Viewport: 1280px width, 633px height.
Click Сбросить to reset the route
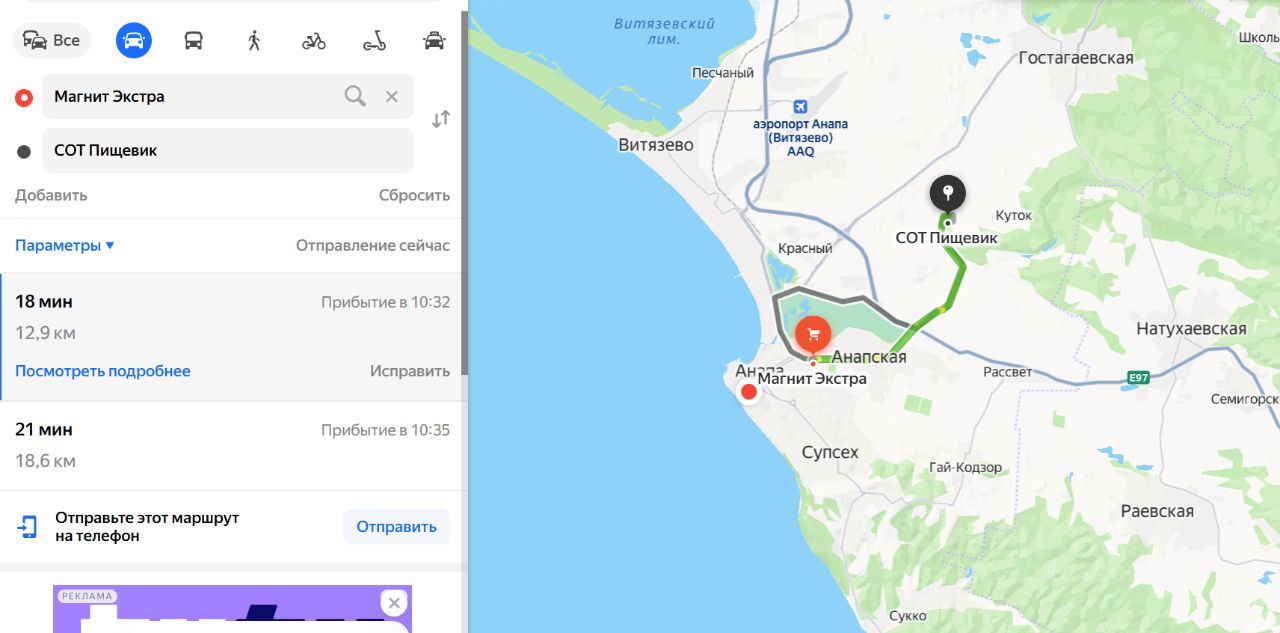pyautogui.click(x=414, y=195)
